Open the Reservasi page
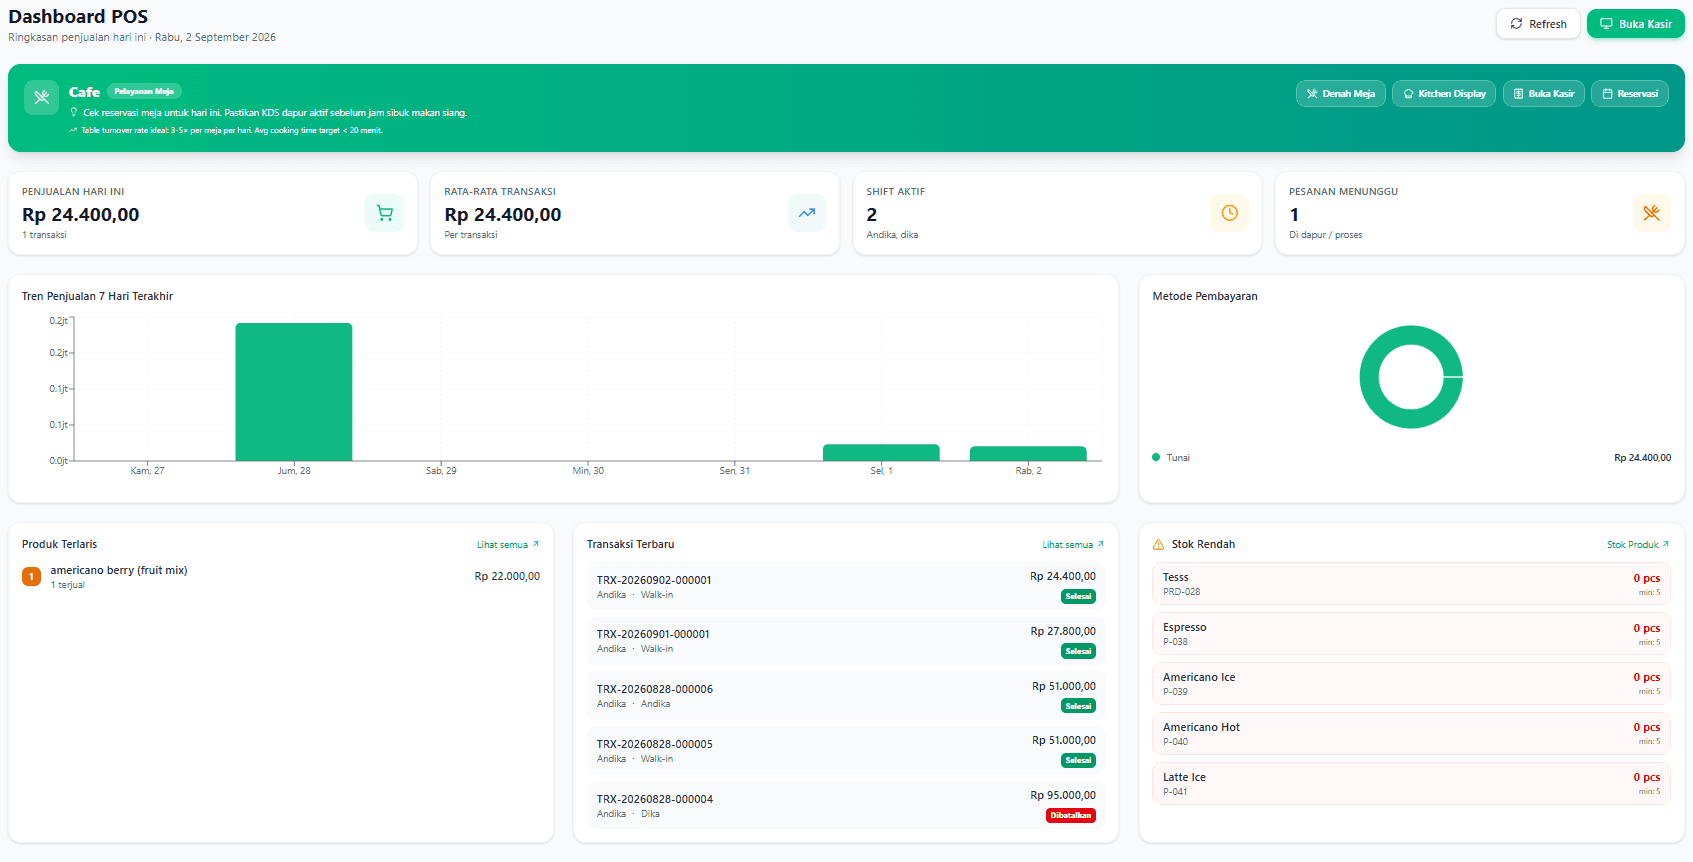1693x862 pixels. [x=1629, y=93]
